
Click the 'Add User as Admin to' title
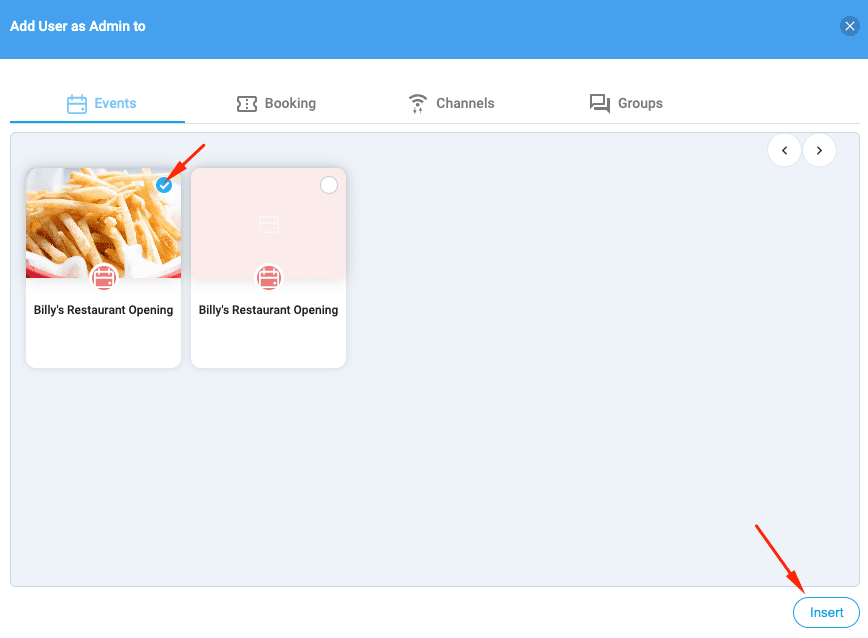click(x=78, y=26)
